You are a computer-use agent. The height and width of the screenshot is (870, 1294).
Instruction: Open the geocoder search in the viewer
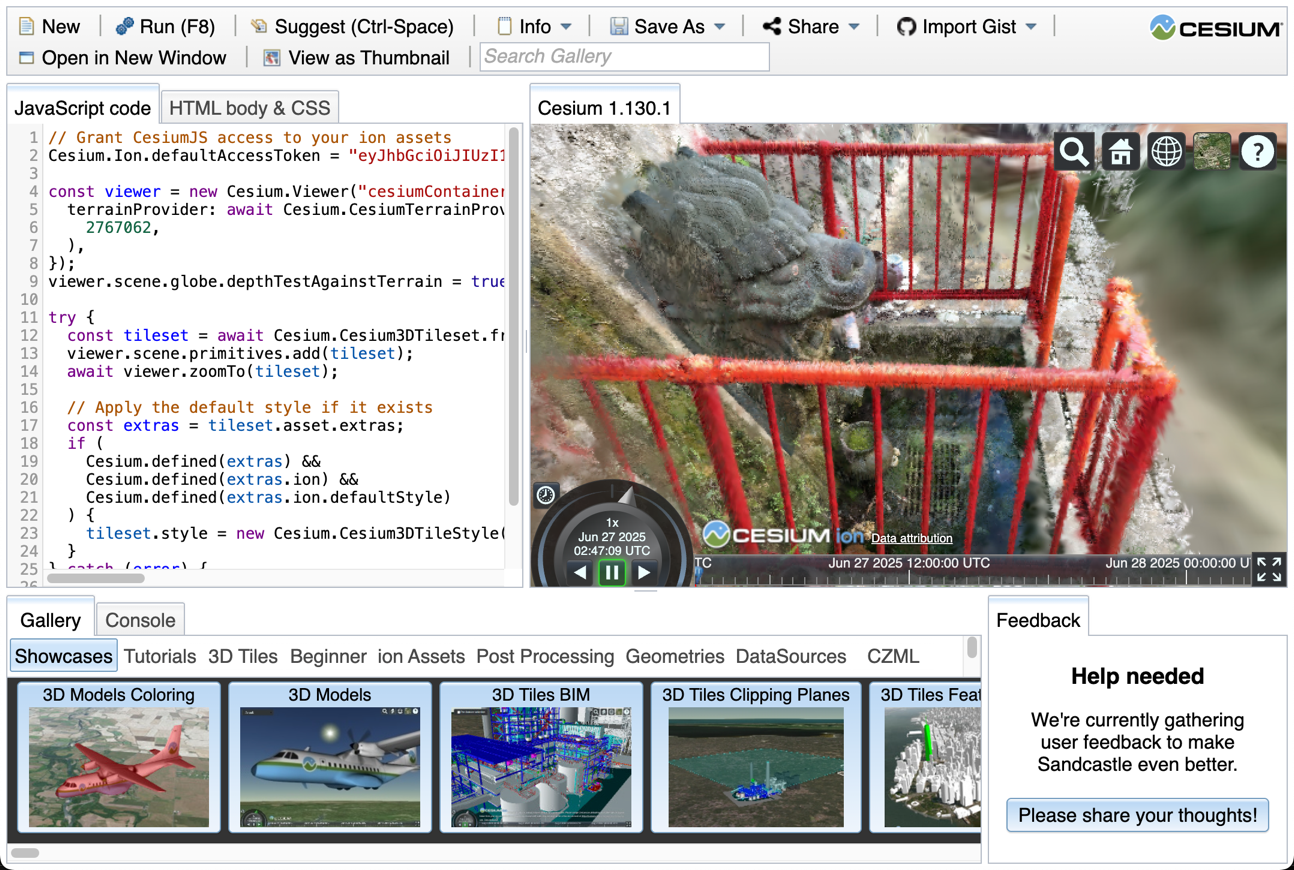coord(1074,151)
